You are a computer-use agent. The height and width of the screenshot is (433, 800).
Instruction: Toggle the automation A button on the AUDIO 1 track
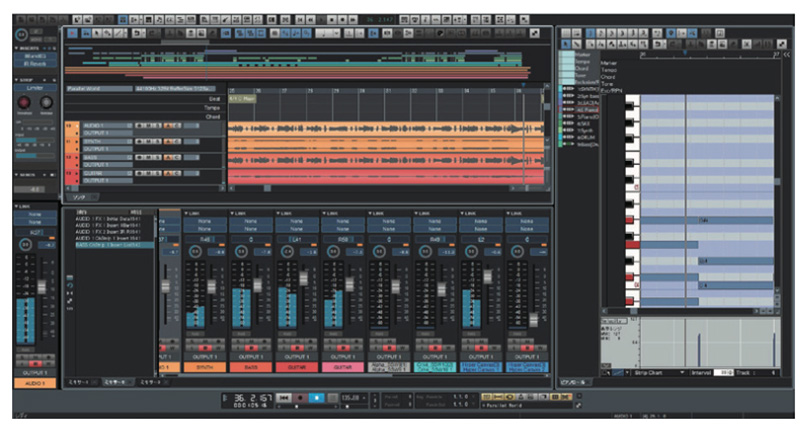pos(167,125)
